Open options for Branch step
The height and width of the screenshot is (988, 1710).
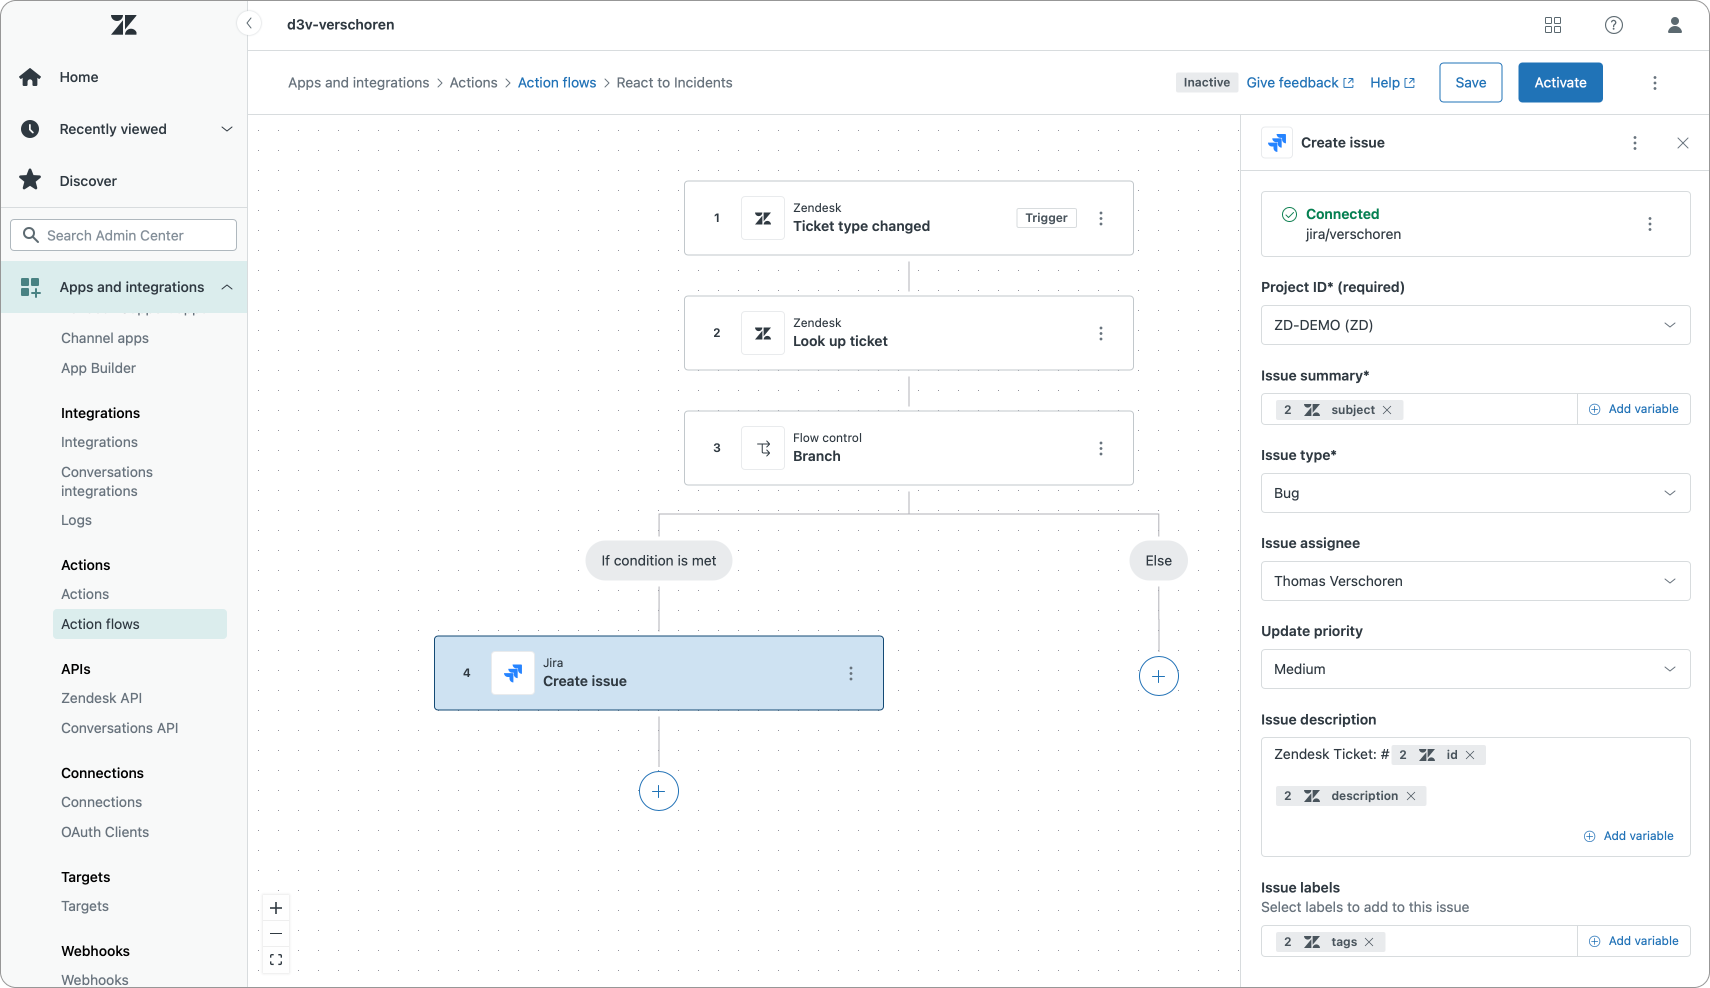click(x=1101, y=448)
